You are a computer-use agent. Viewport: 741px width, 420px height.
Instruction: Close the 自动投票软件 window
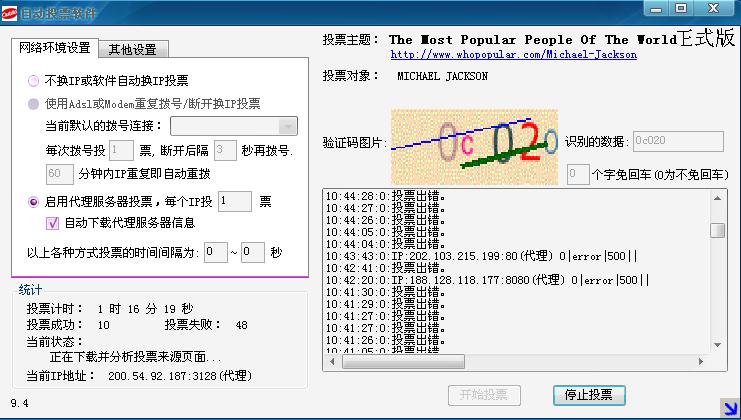click(x=714, y=8)
